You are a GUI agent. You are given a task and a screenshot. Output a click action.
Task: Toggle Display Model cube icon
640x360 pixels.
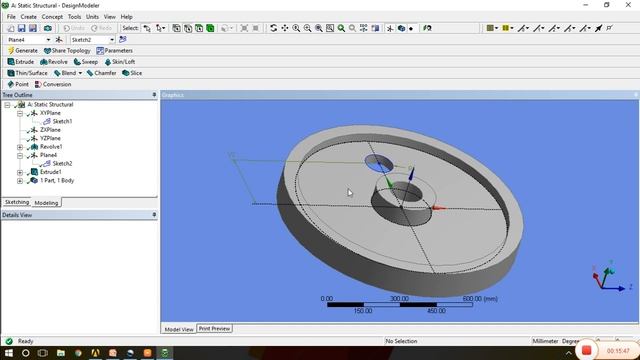[x=401, y=28]
